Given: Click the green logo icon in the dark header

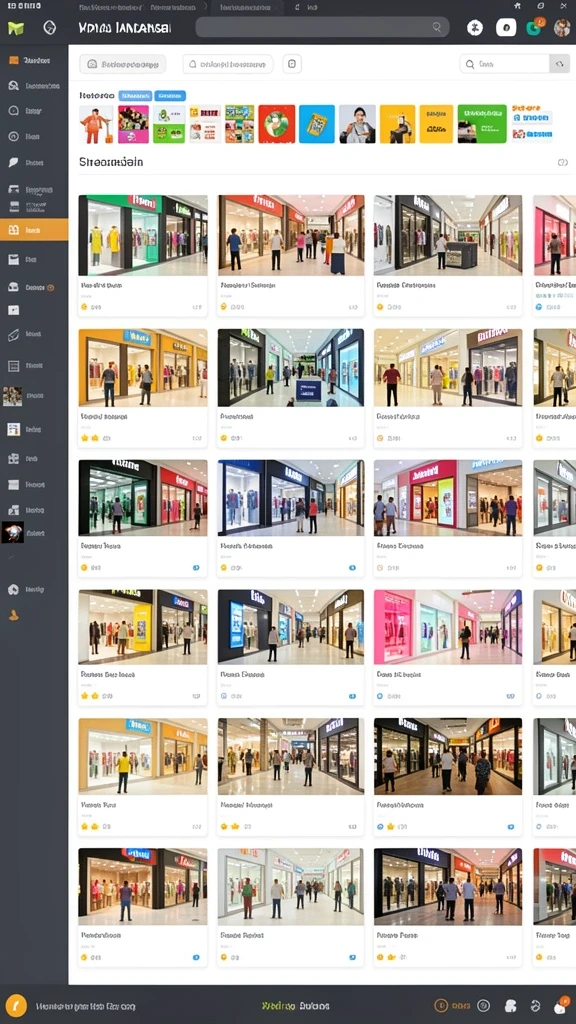Looking at the screenshot, I should [16, 28].
